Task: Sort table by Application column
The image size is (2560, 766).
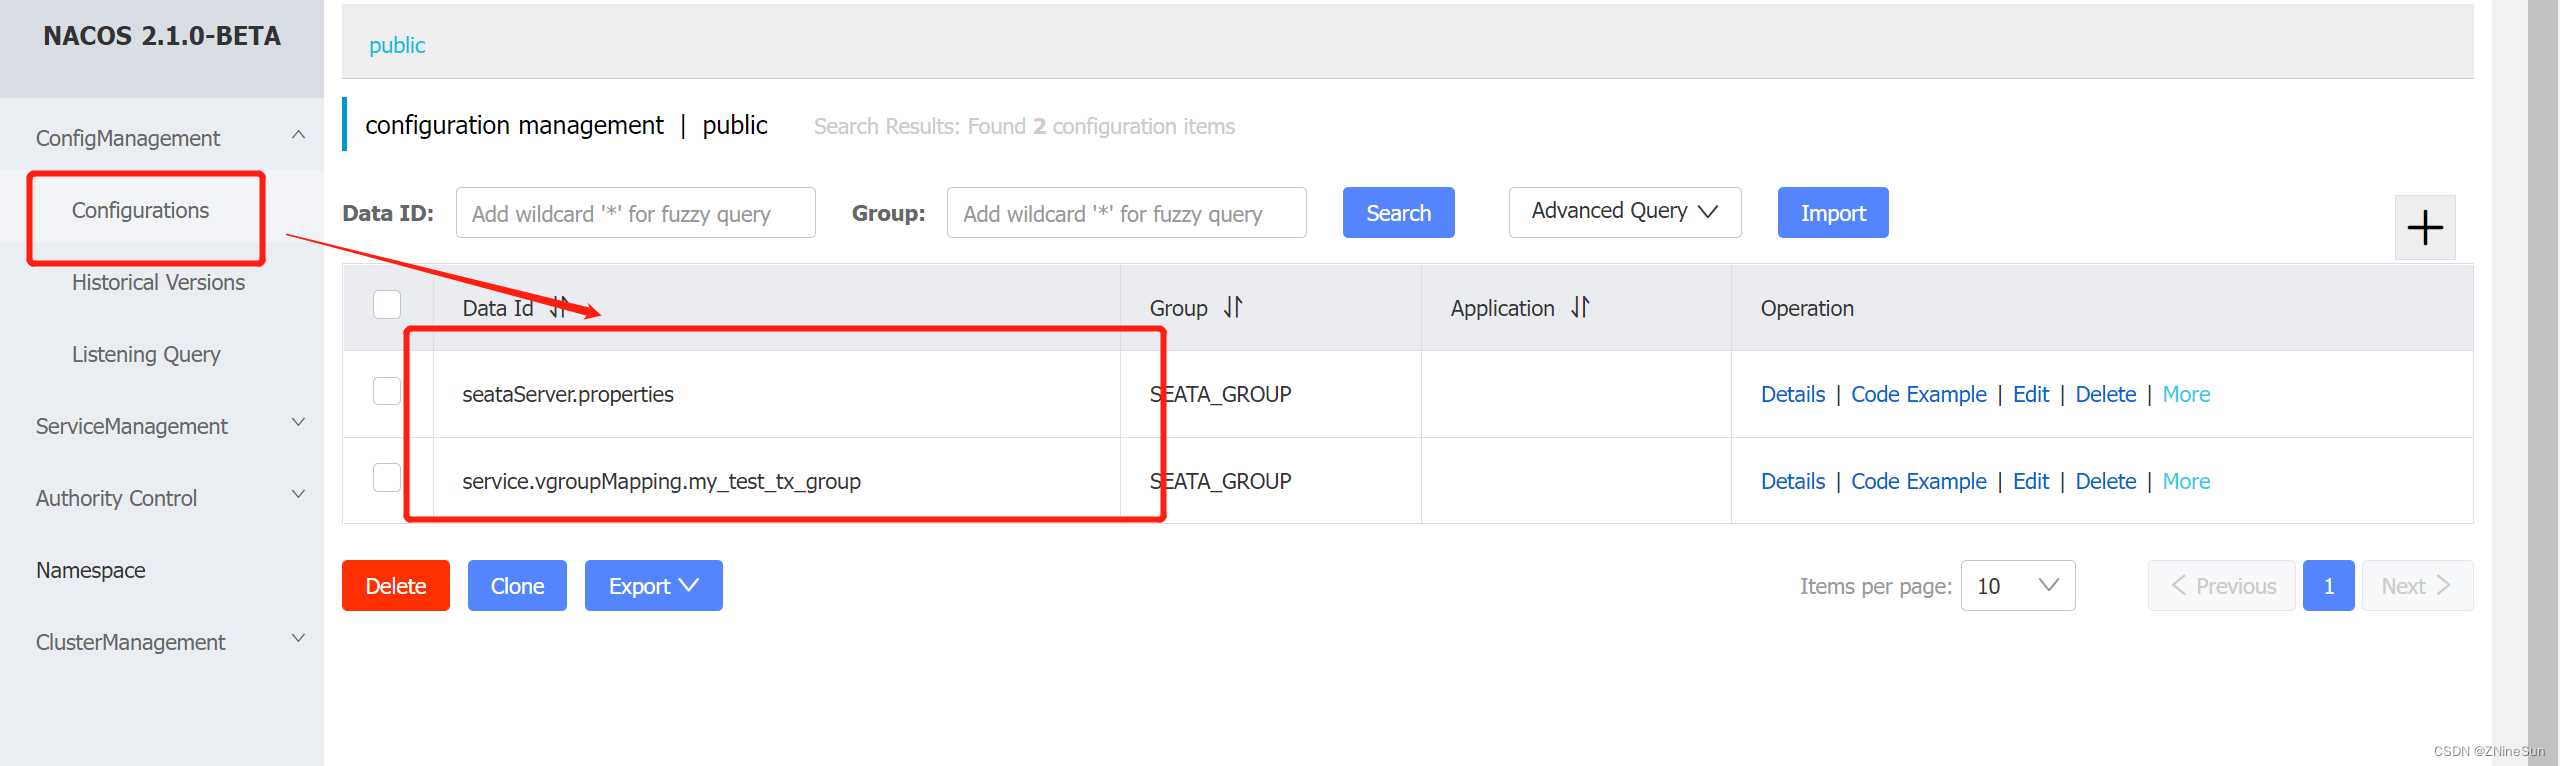Action: 1580,307
